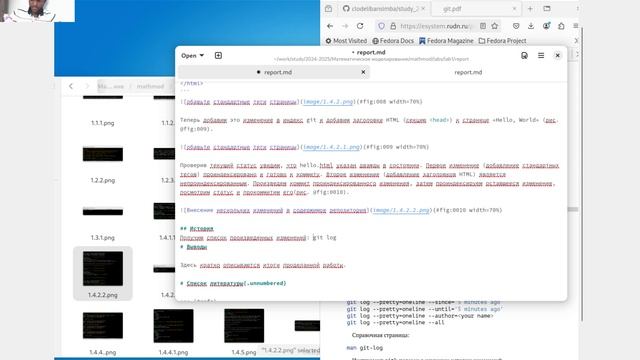Click the --author git log line in PDF
Image resolution: width=640 pixels, height=360 pixels.
point(420,316)
